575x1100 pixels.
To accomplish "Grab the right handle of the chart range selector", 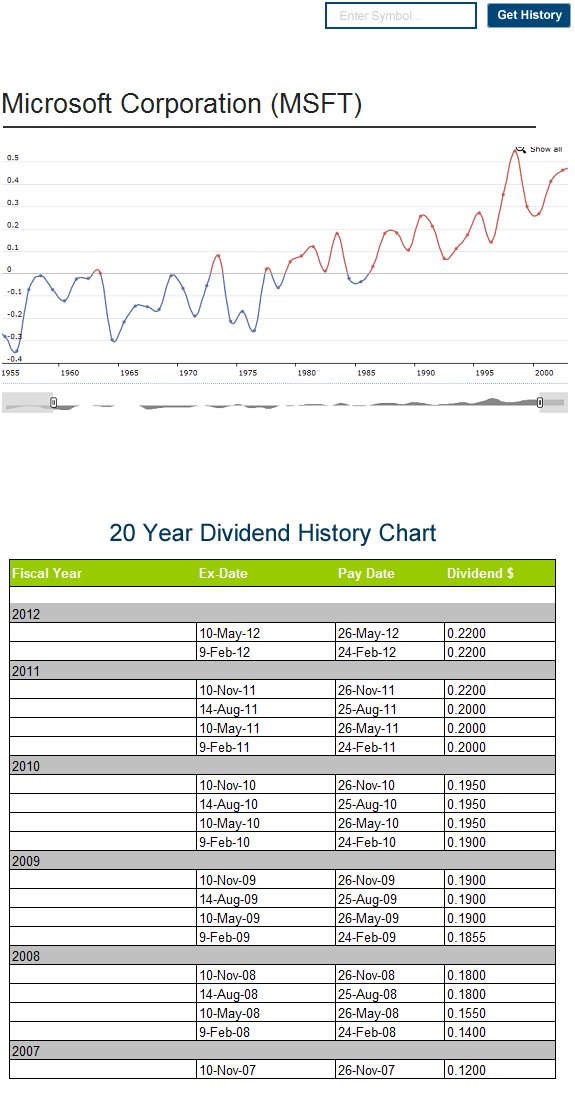I will pyautogui.click(x=540, y=403).
